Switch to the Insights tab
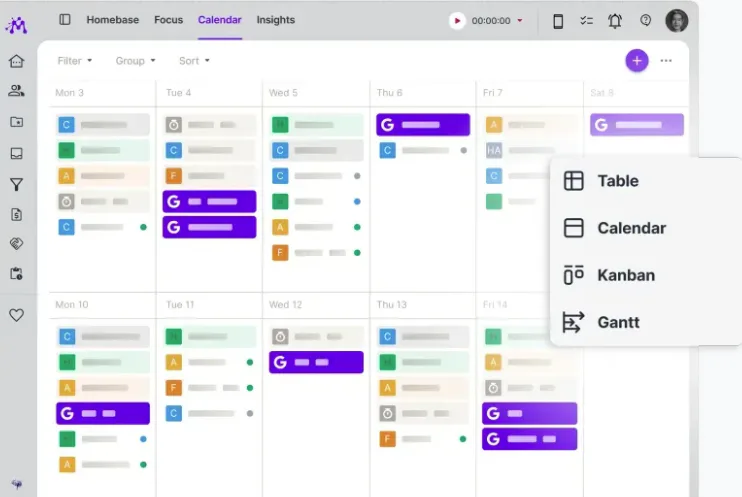The image size is (742, 497). (x=275, y=20)
